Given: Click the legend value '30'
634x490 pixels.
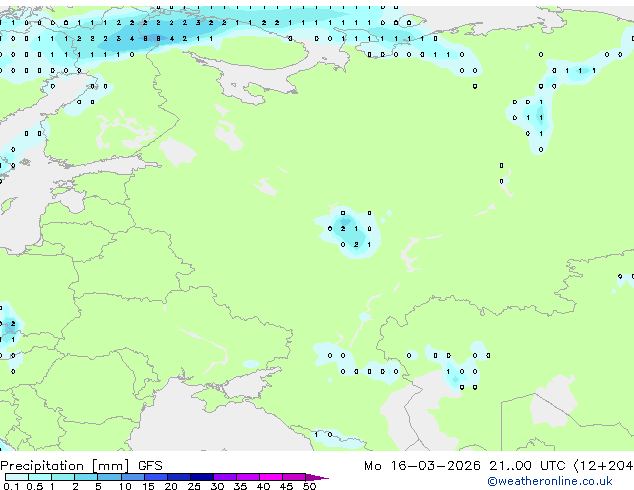Looking at the screenshot, I should pos(217,486).
